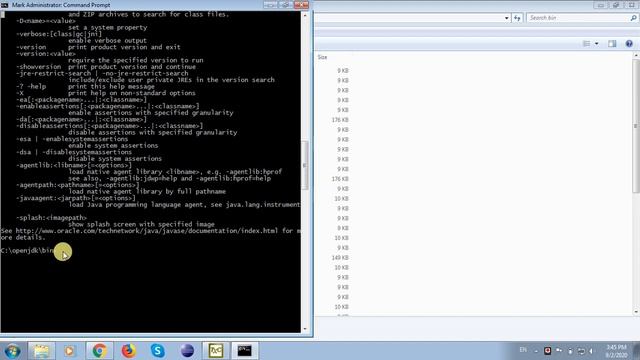Click the -javaagent:<jarpath> option line
The width and height of the screenshot is (640, 360).
(76, 198)
